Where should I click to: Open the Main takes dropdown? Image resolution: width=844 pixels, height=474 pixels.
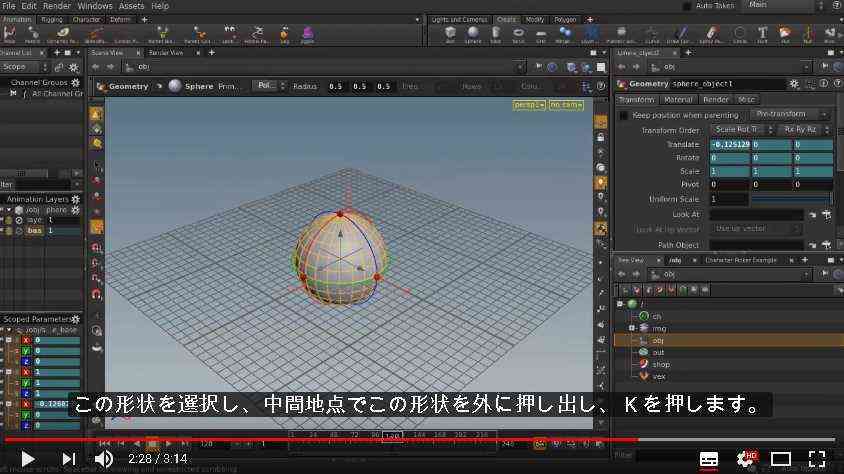tap(785, 5)
